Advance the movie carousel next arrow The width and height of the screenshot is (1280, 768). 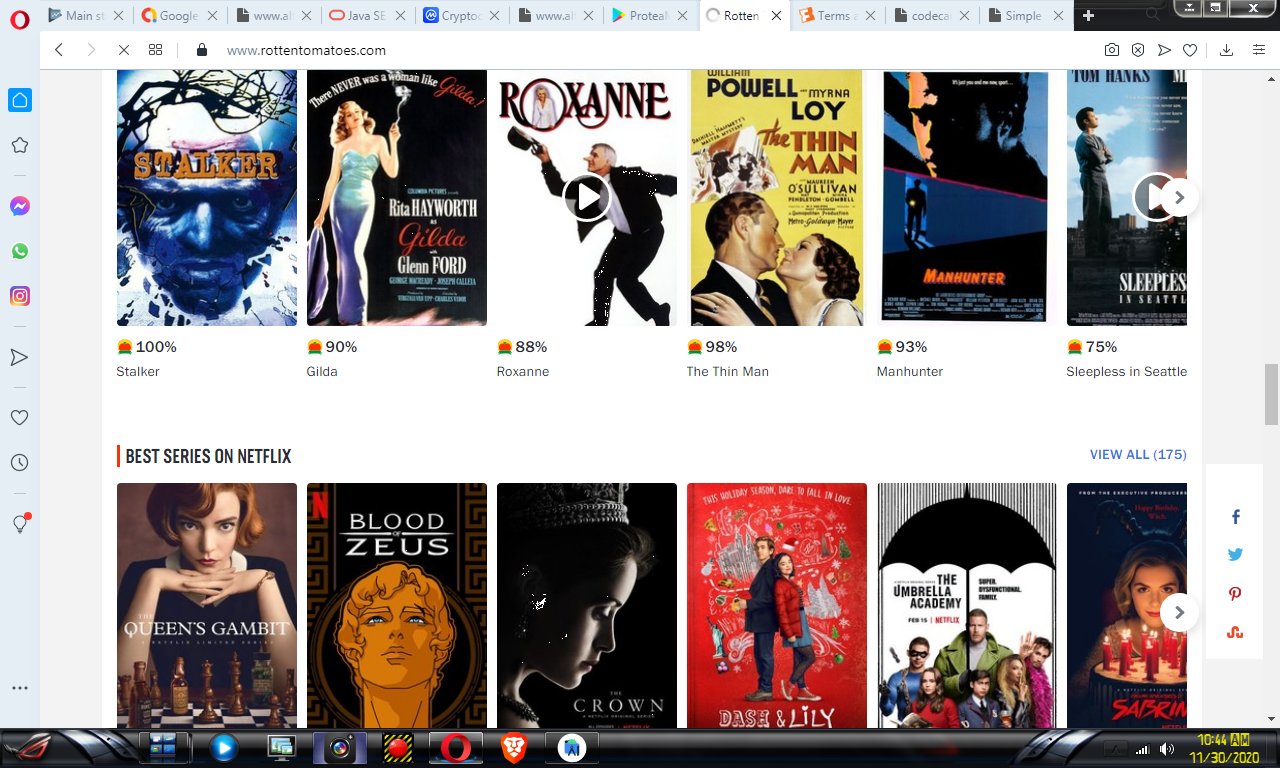pos(1179,197)
